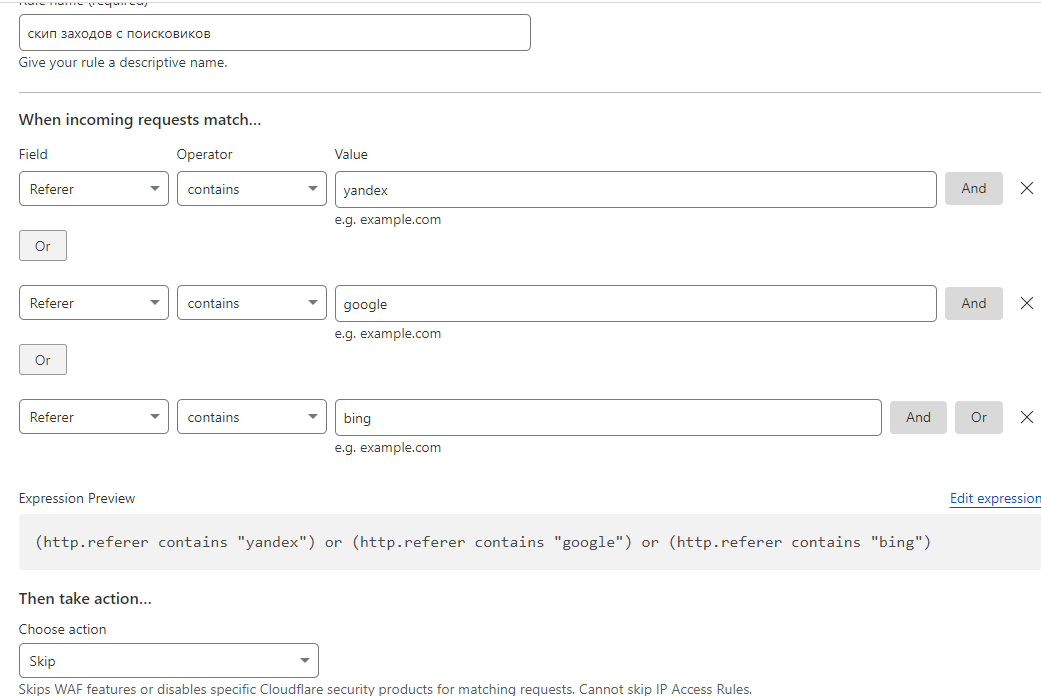Open the Edit expression link
Screen dimensions: 1041x696
click(x=994, y=498)
